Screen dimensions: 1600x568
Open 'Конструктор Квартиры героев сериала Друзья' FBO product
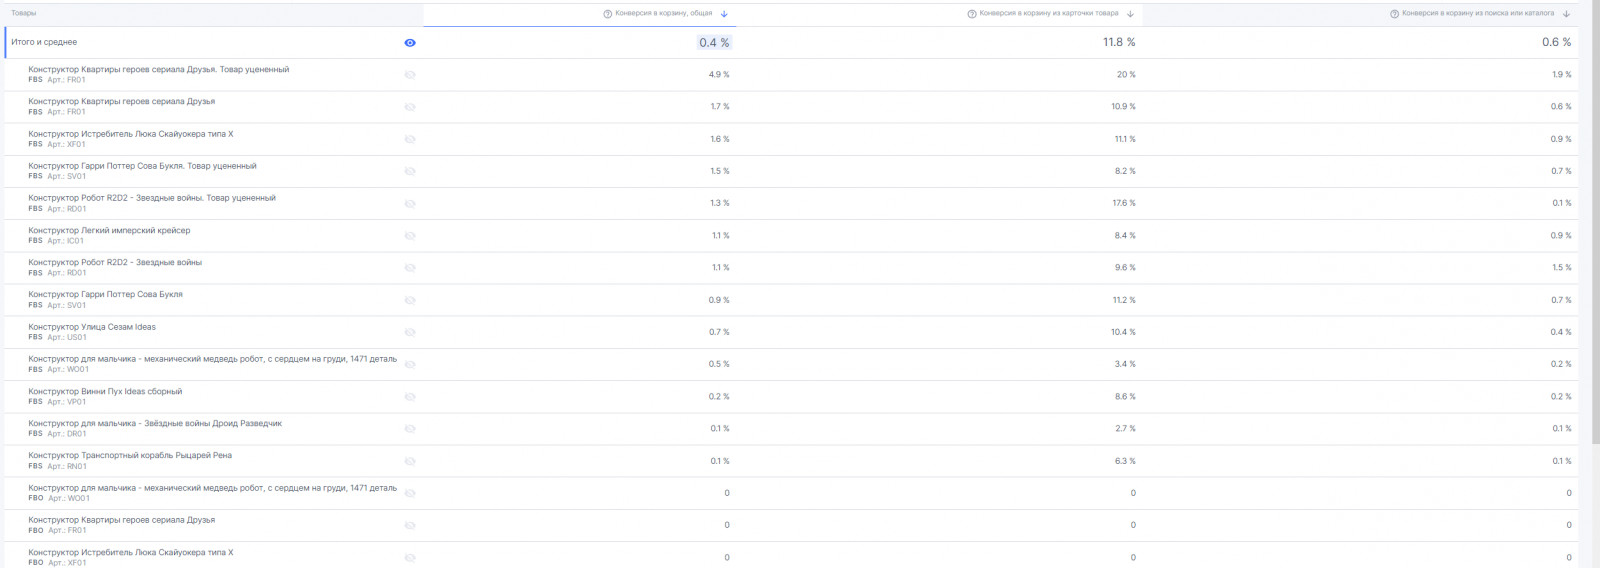(x=122, y=520)
